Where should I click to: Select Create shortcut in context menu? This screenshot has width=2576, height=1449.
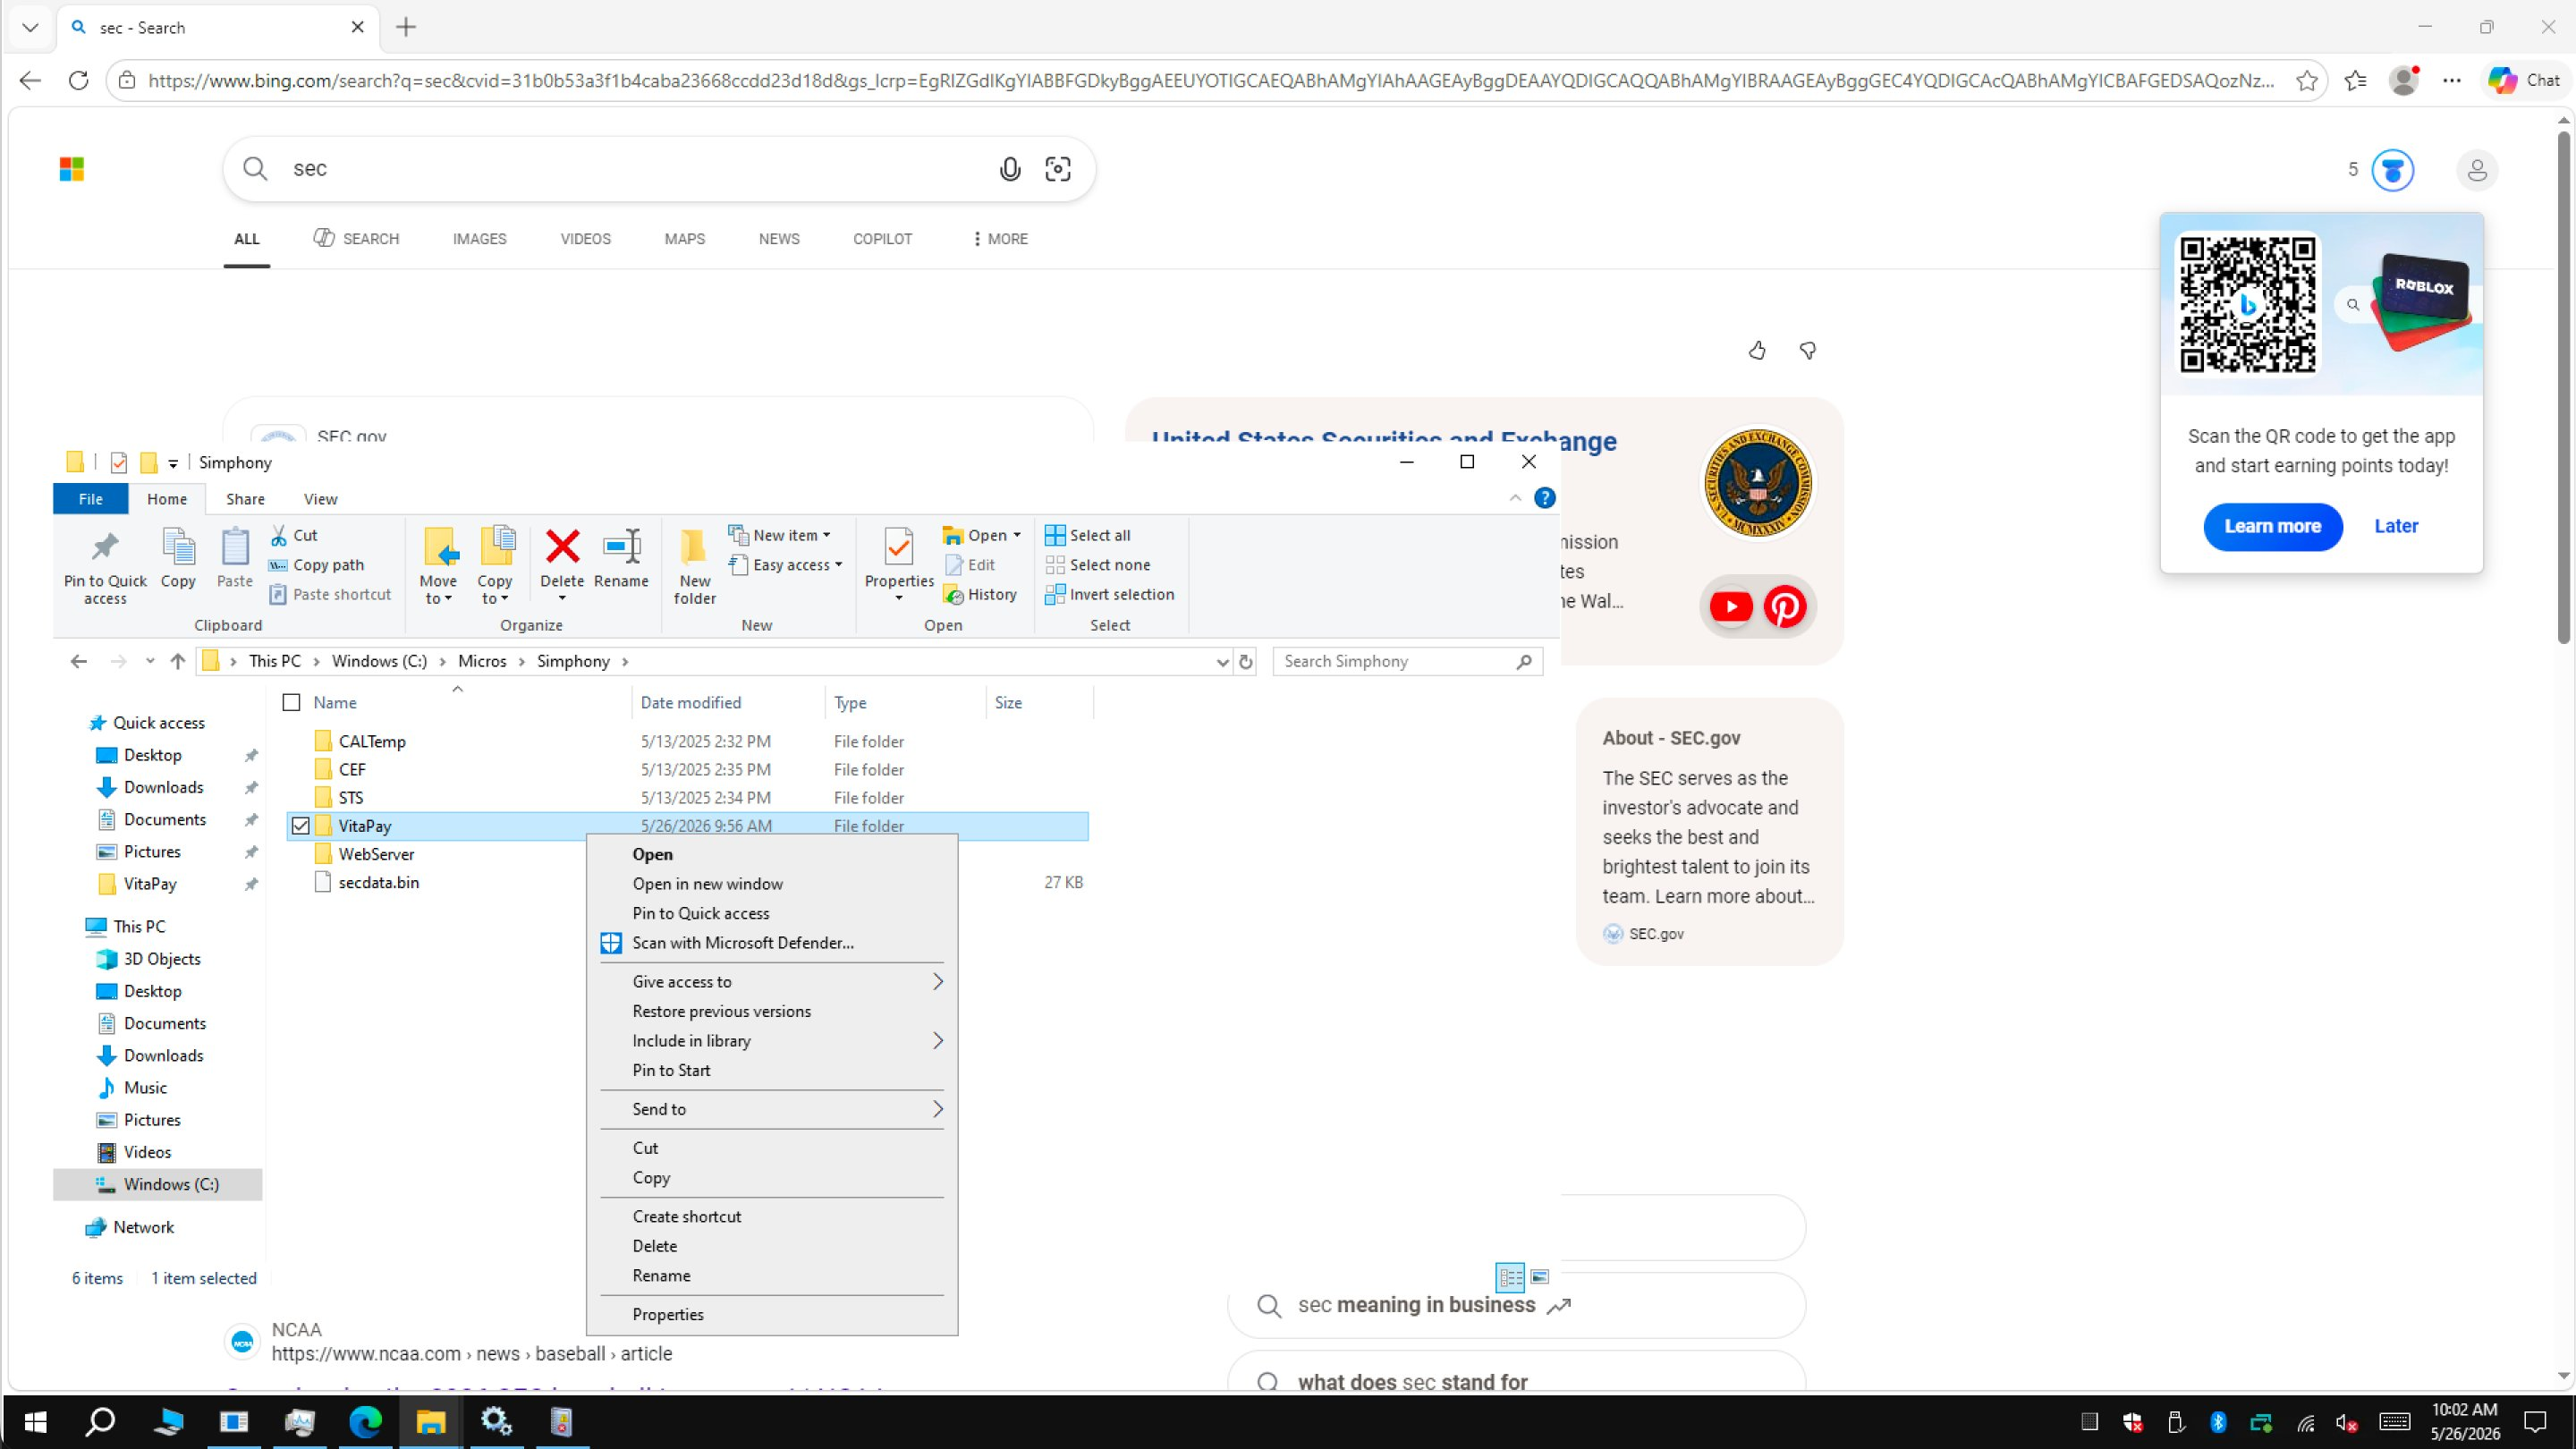click(772, 1217)
